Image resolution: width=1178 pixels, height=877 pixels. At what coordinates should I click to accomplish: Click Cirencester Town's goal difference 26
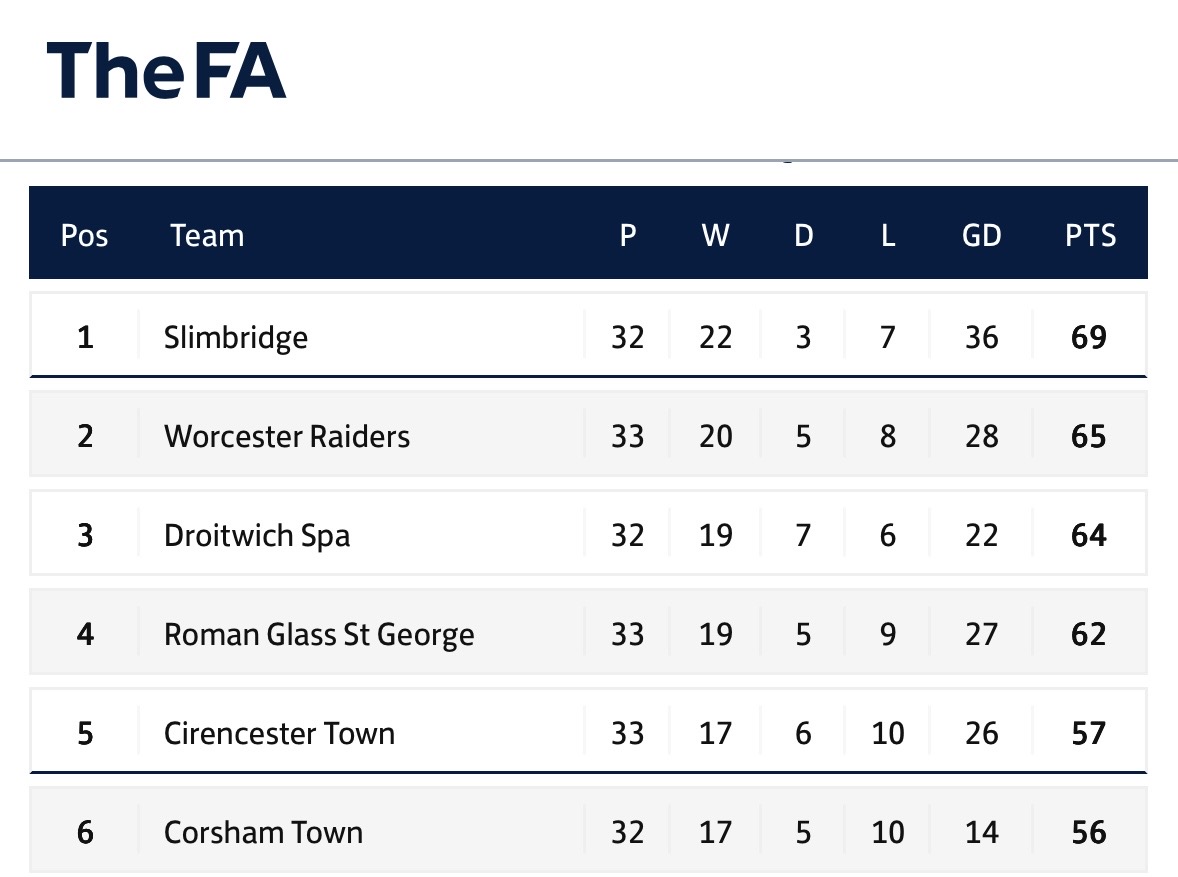[982, 733]
